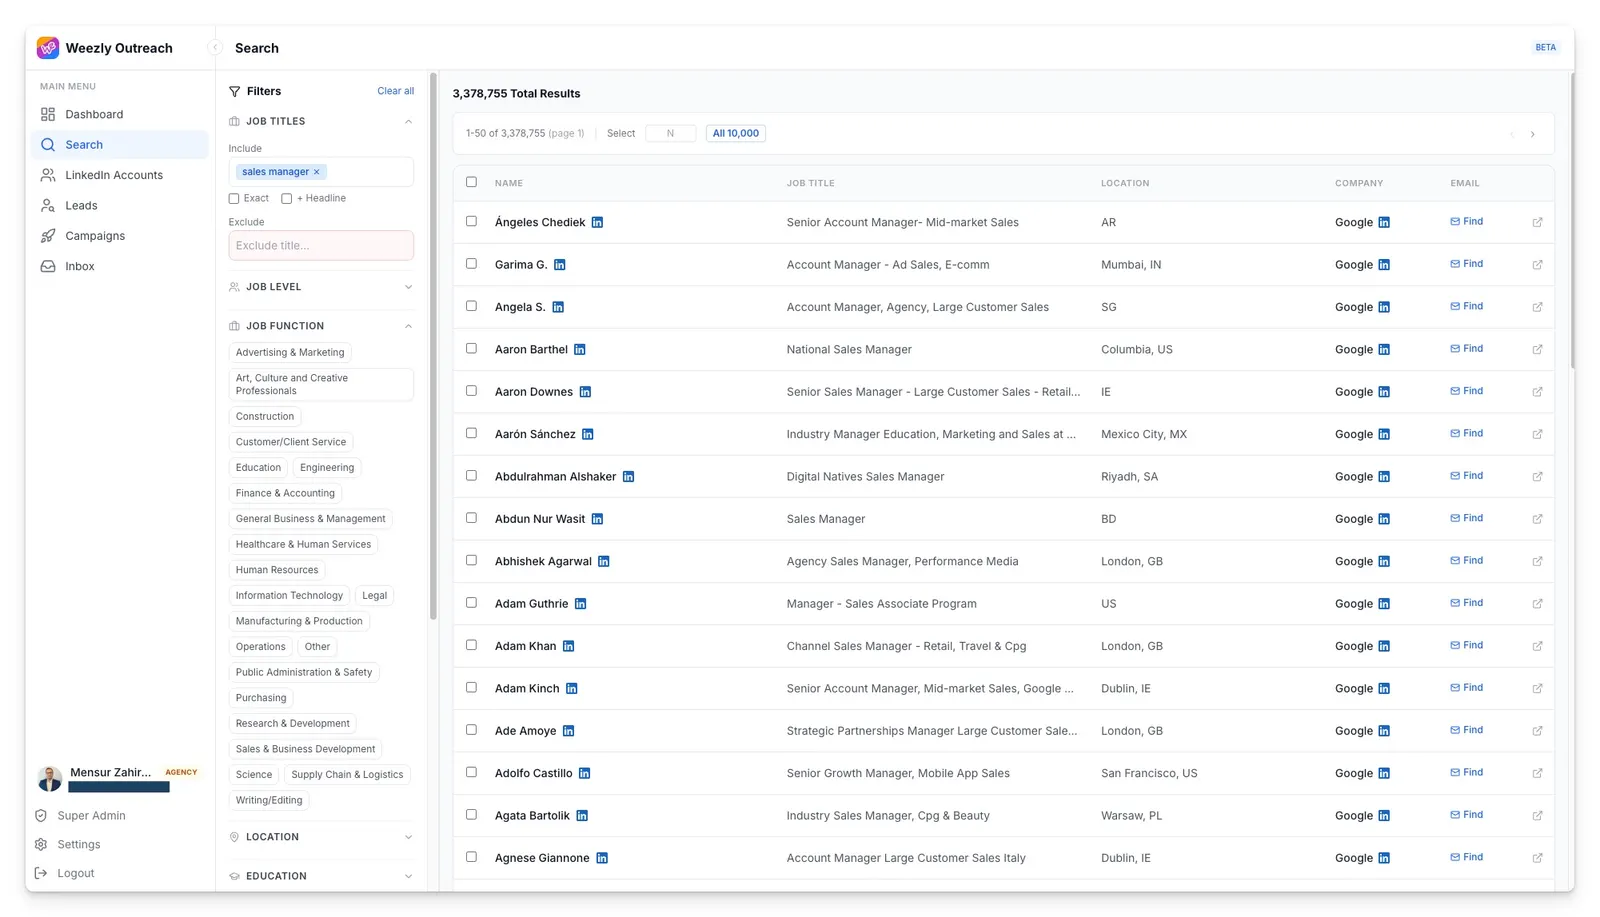Find email for Aarón Sánchez
The height and width of the screenshot is (917, 1600).
(1467, 434)
